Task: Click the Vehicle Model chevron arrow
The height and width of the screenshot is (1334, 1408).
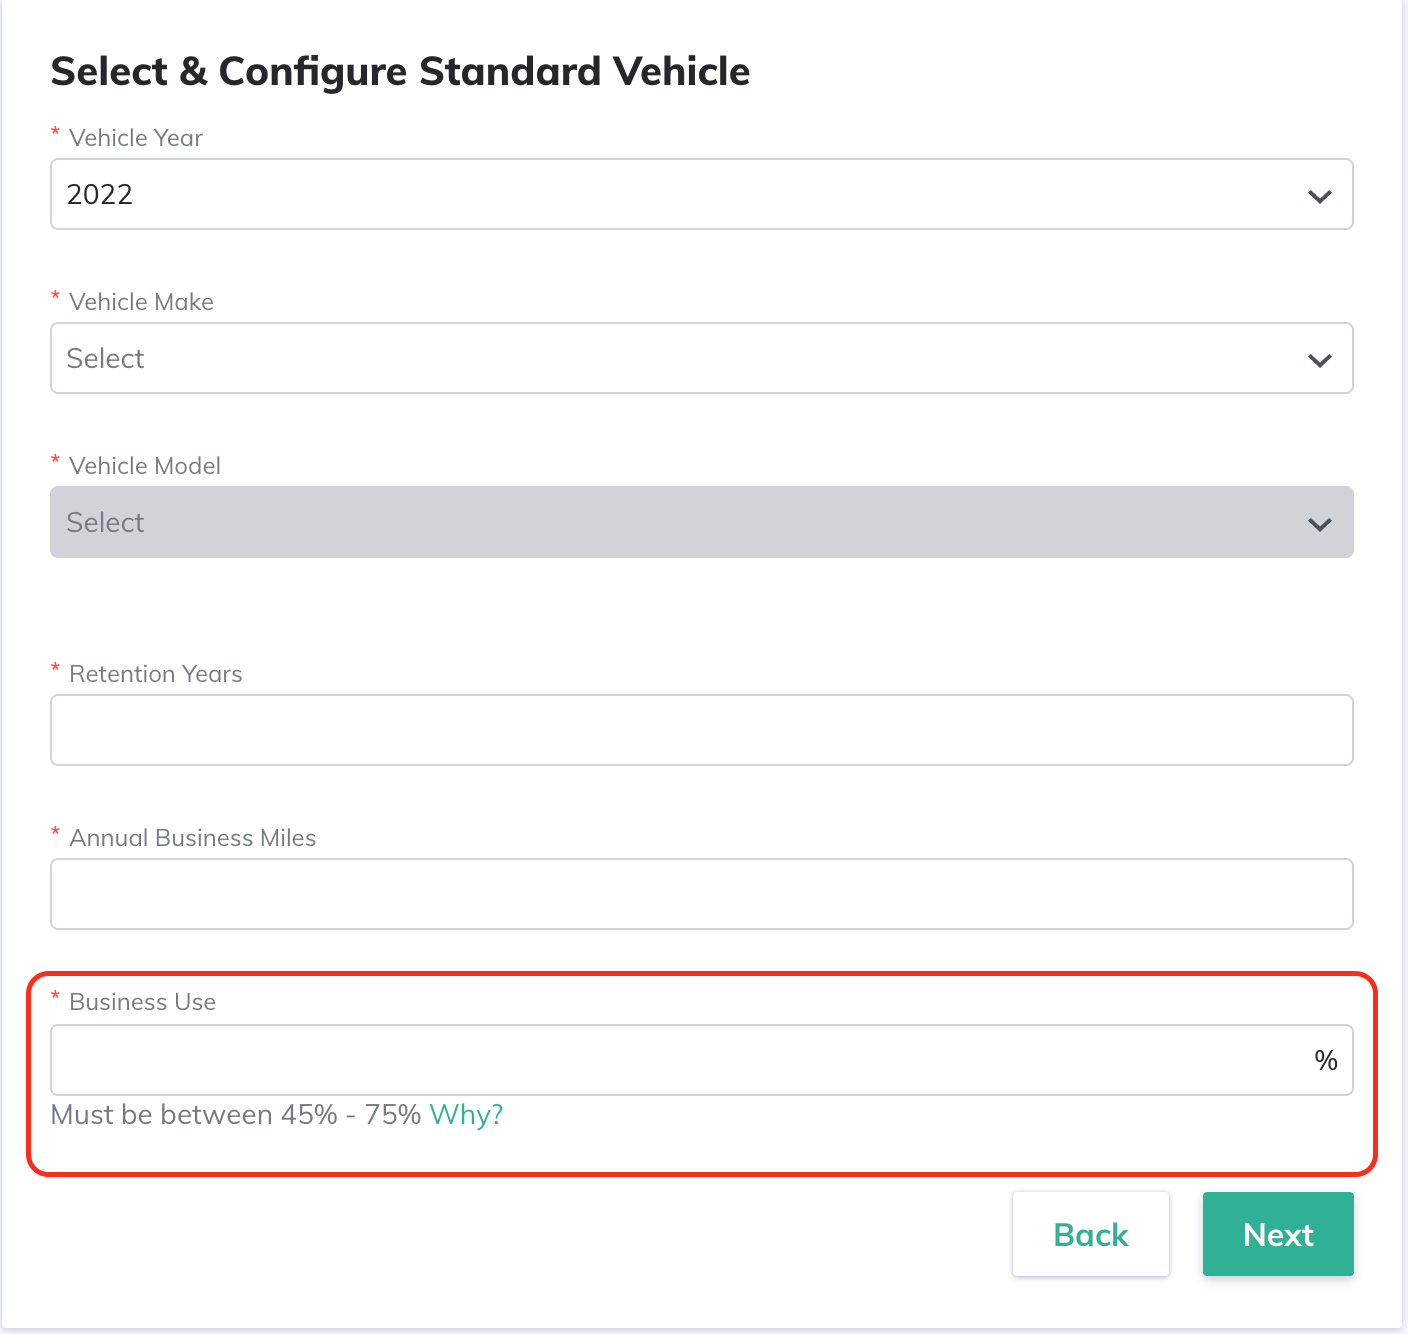Action: click(x=1319, y=524)
